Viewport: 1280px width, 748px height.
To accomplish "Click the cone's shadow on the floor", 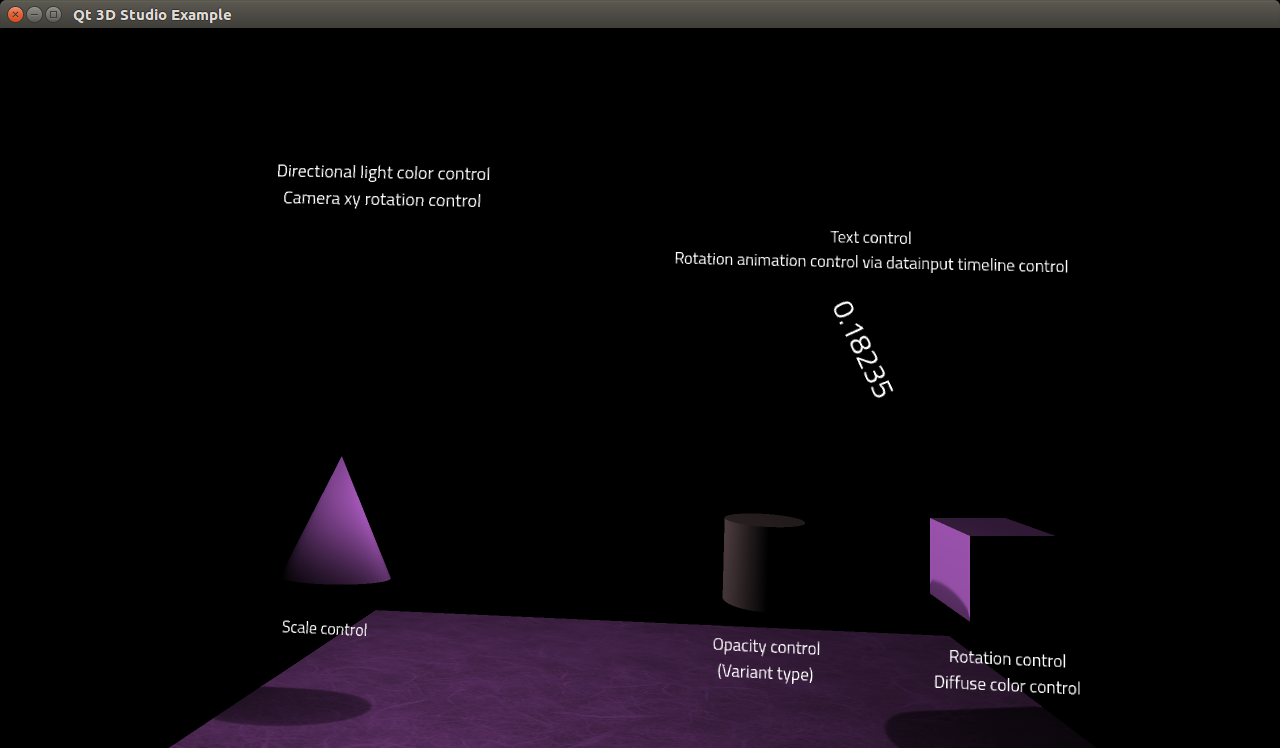I will pos(295,707).
